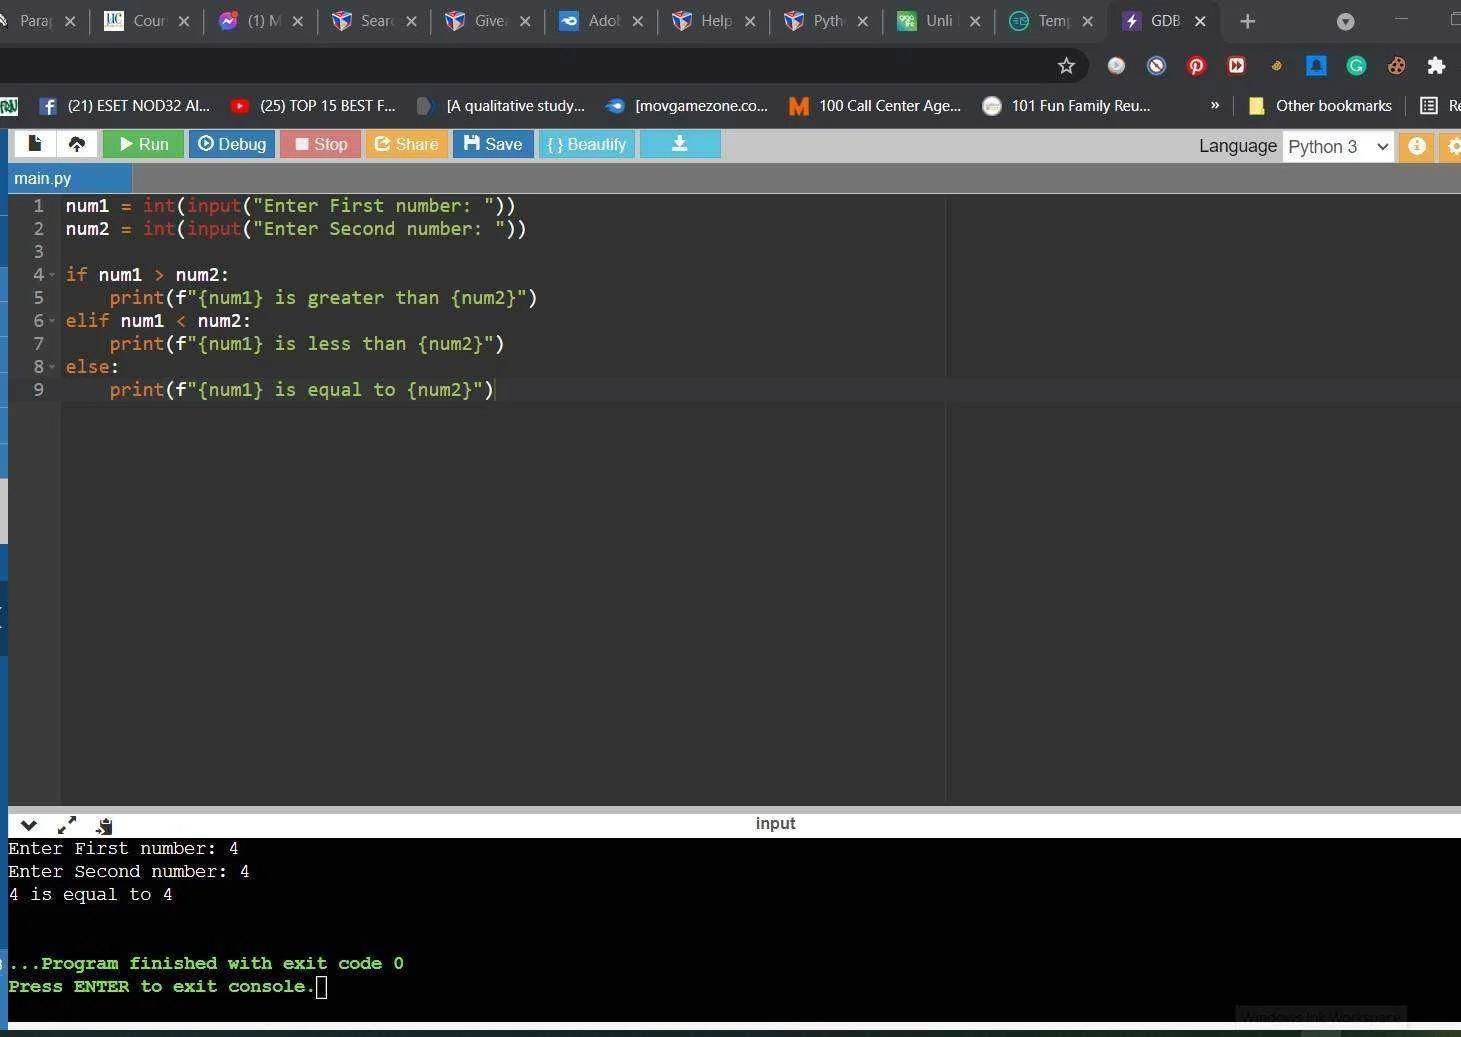This screenshot has width=1461, height=1037.
Task: Open the 101 Fun Family Reu... bookmark
Action: click(1066, 105)
